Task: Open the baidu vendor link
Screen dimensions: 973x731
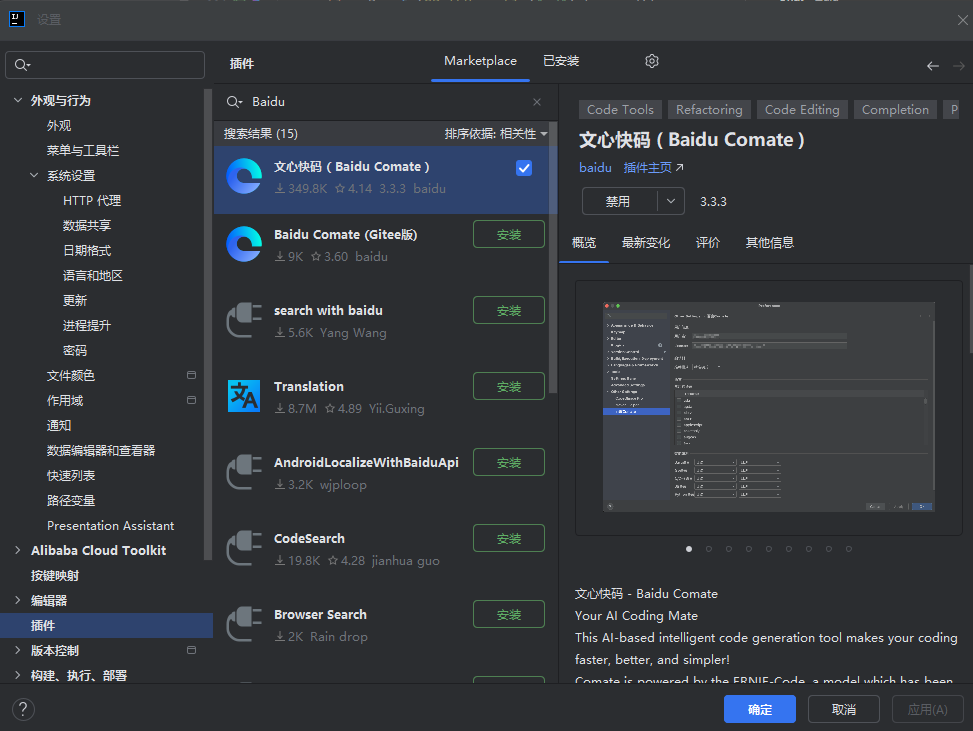Action: 595,168
